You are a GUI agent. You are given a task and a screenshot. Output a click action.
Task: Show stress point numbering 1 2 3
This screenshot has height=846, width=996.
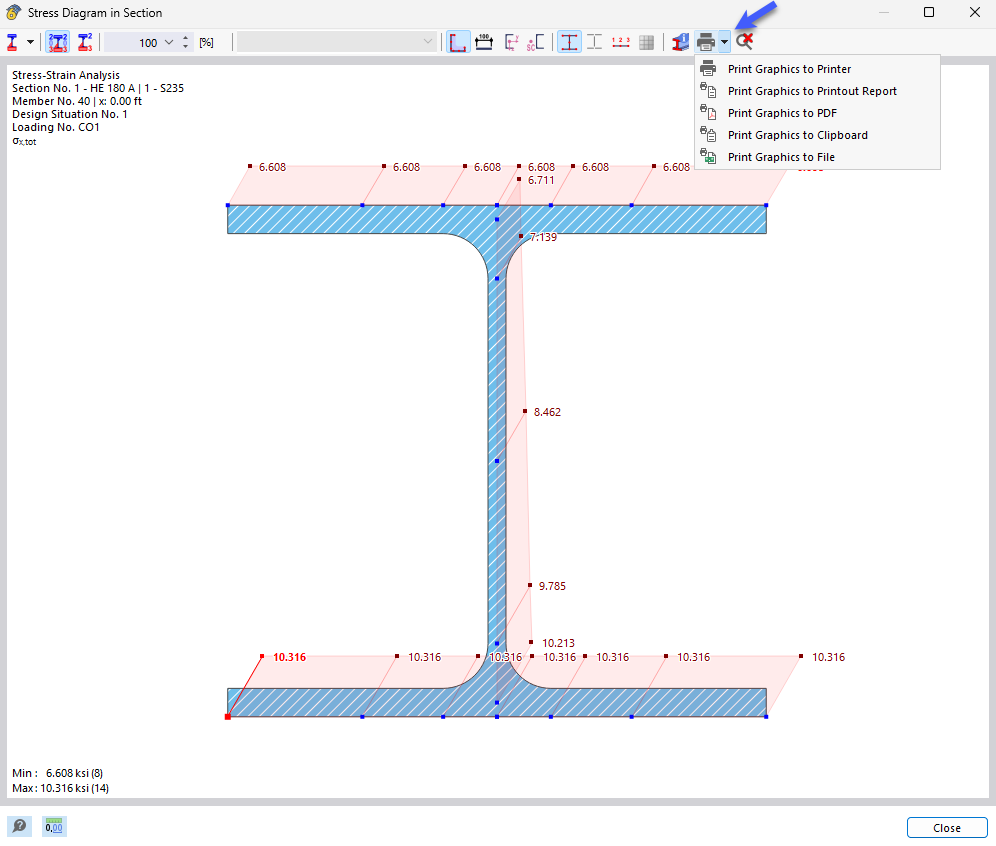point(620,42)
